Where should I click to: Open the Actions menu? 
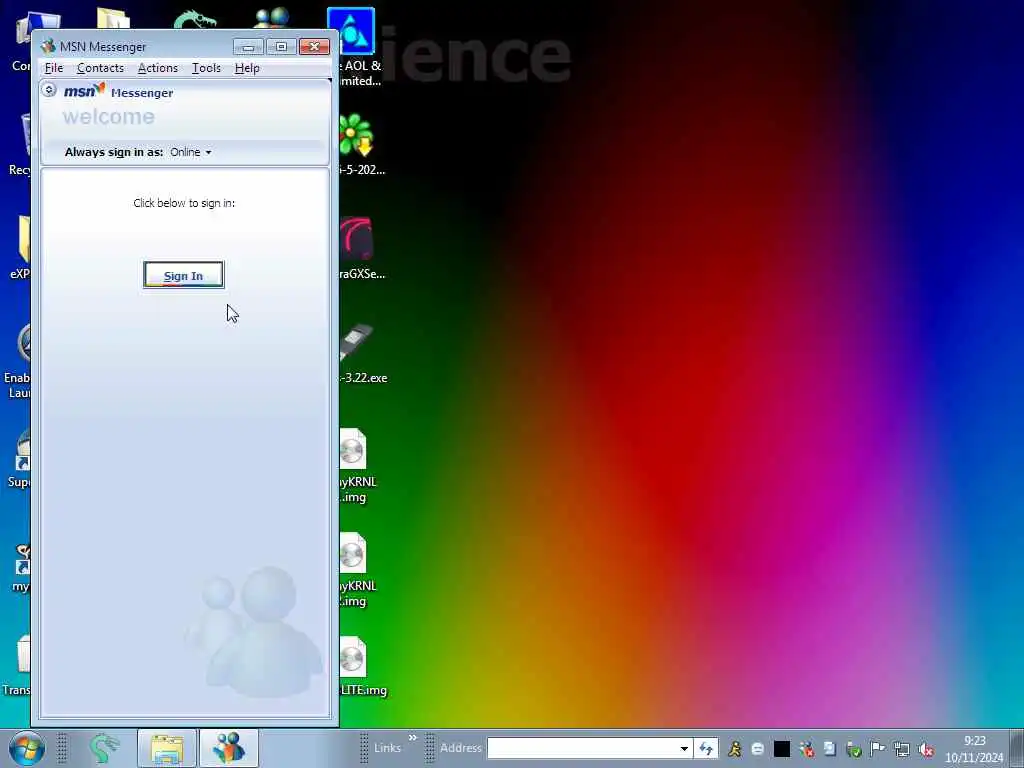tap(157, 68)
